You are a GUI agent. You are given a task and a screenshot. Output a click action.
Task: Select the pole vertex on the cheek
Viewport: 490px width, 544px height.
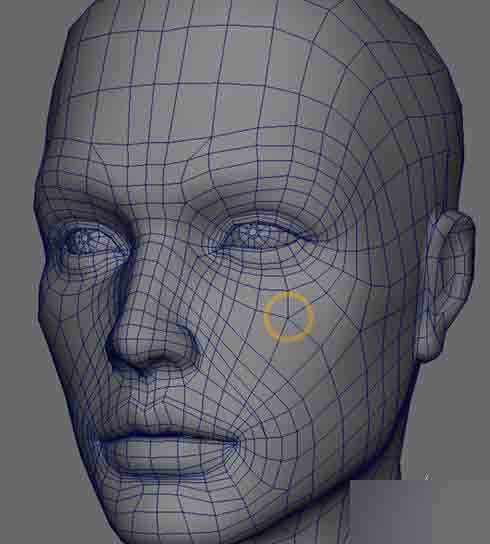coord(288,318)
